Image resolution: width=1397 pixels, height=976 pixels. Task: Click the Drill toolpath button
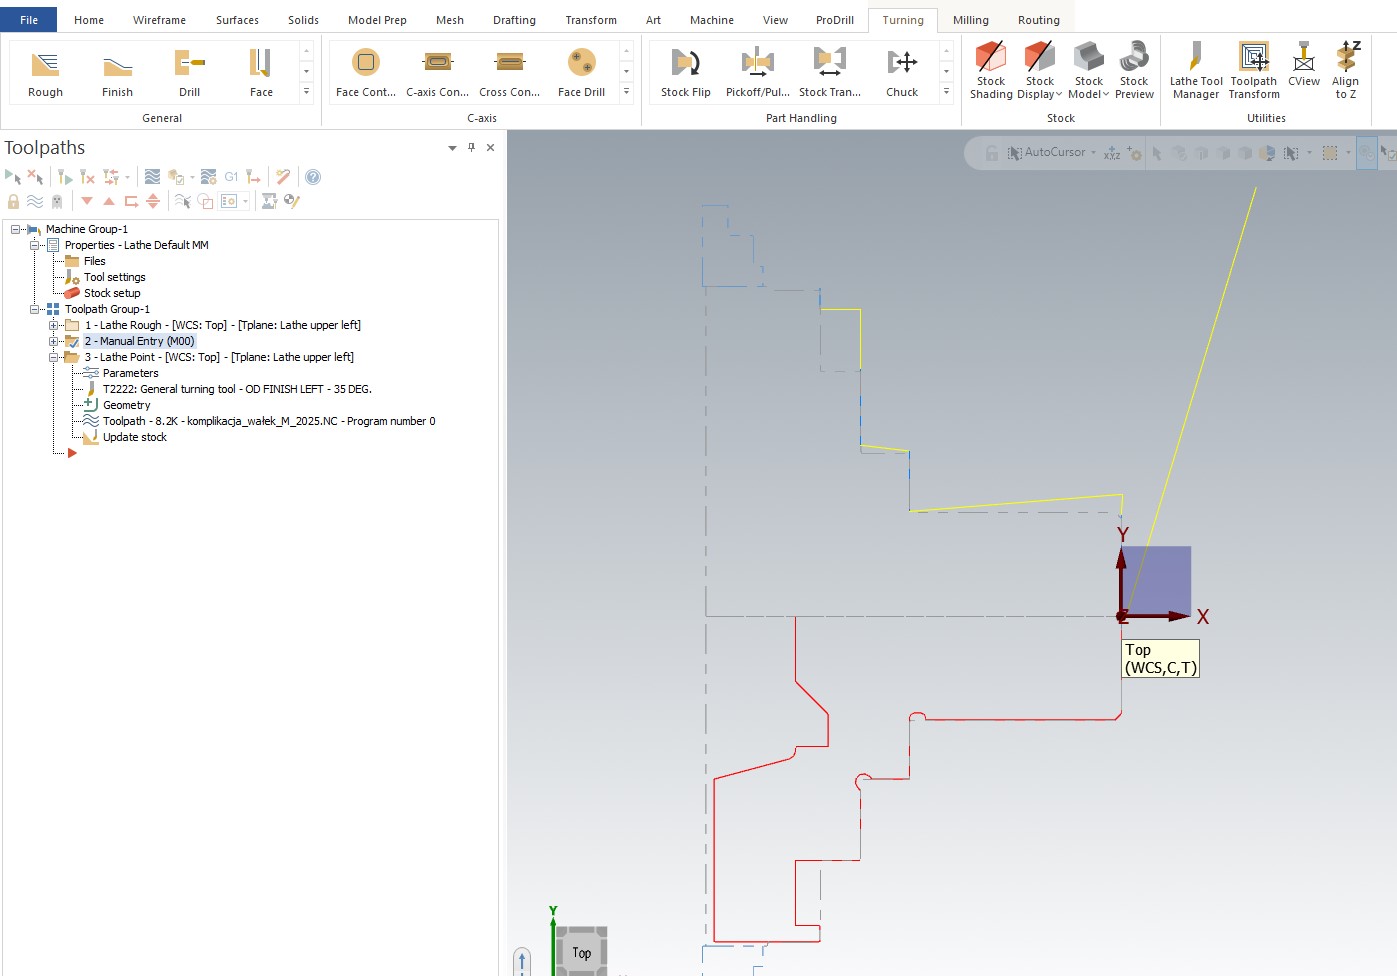[189, 72]
